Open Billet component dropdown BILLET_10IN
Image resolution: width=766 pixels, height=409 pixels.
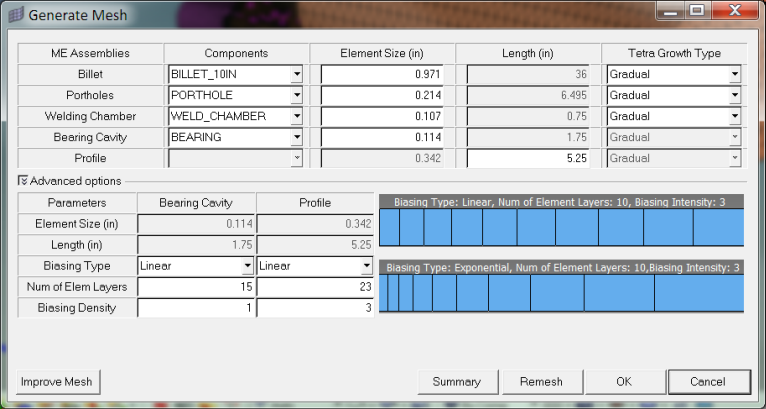coord(296,74)
